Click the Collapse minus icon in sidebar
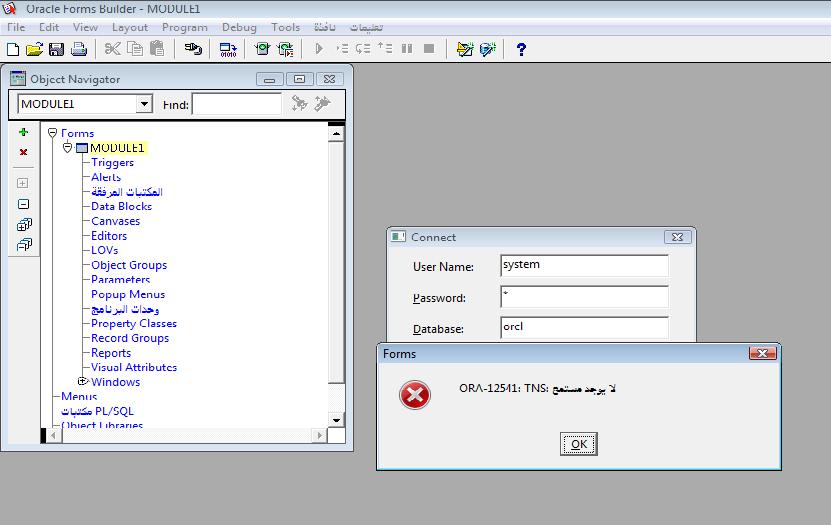The width and height of the screenshot is (831, 525). (24, 204)
